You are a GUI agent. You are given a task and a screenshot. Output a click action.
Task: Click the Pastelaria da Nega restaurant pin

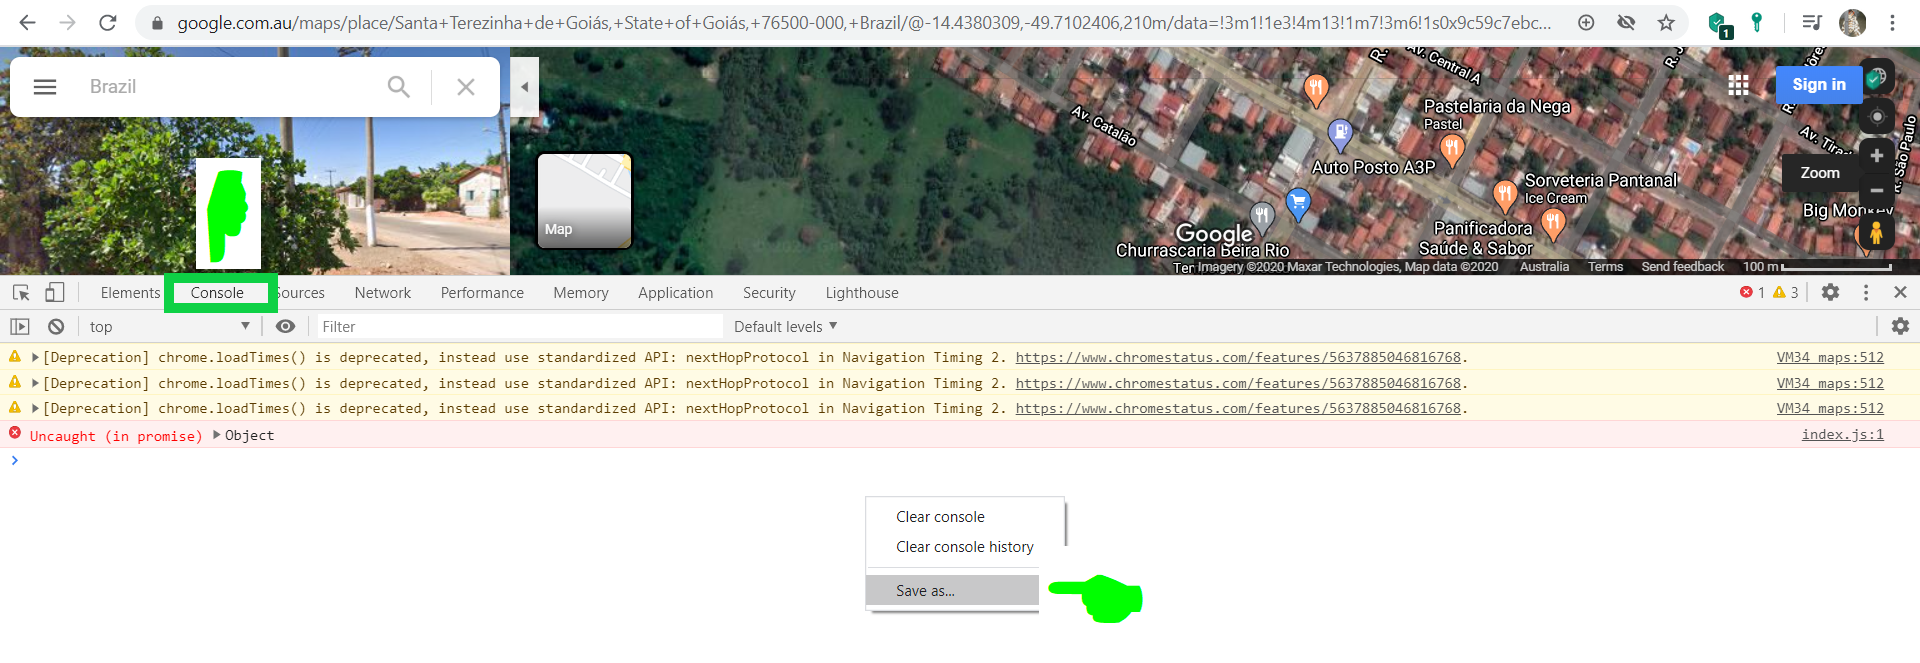pyautogui.click(x=1452, y=150)
